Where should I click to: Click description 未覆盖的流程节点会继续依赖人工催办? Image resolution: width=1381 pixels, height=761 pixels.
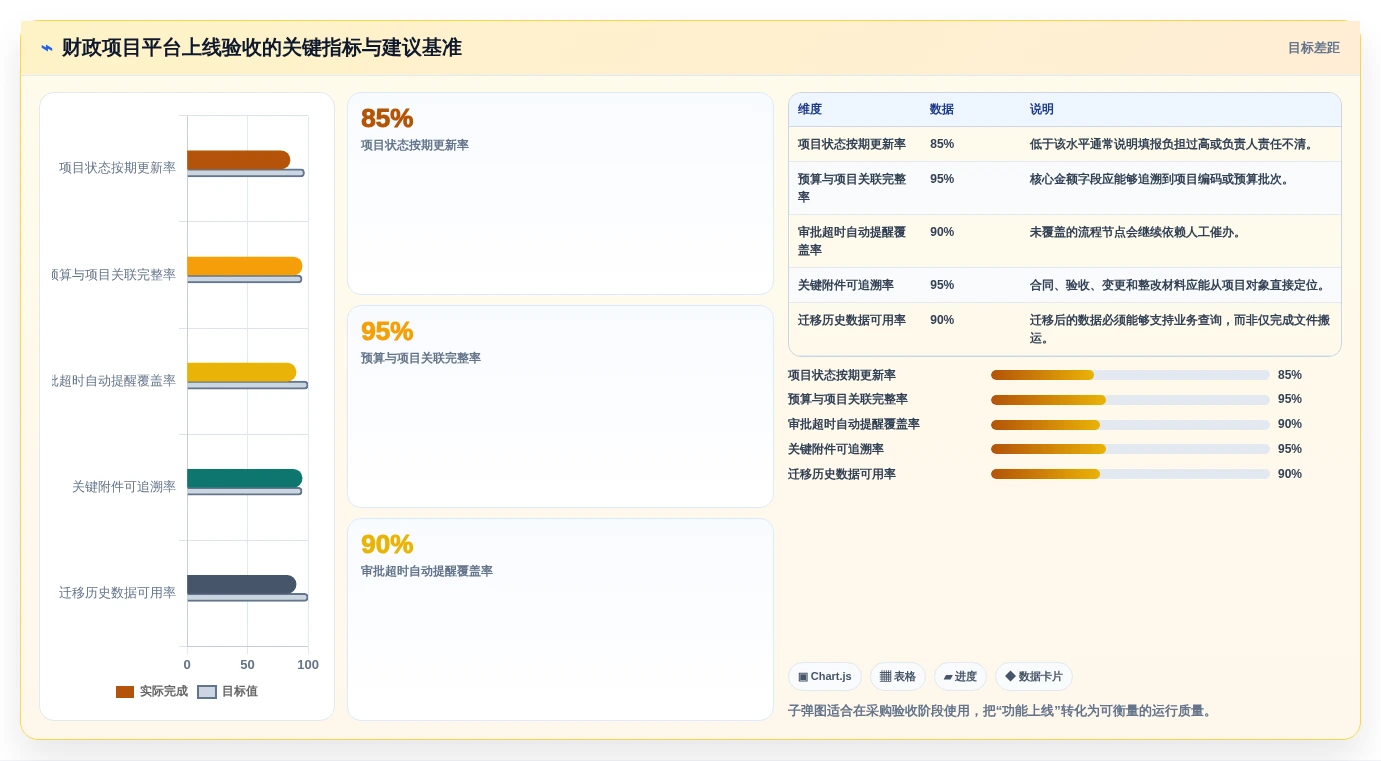1138,232
